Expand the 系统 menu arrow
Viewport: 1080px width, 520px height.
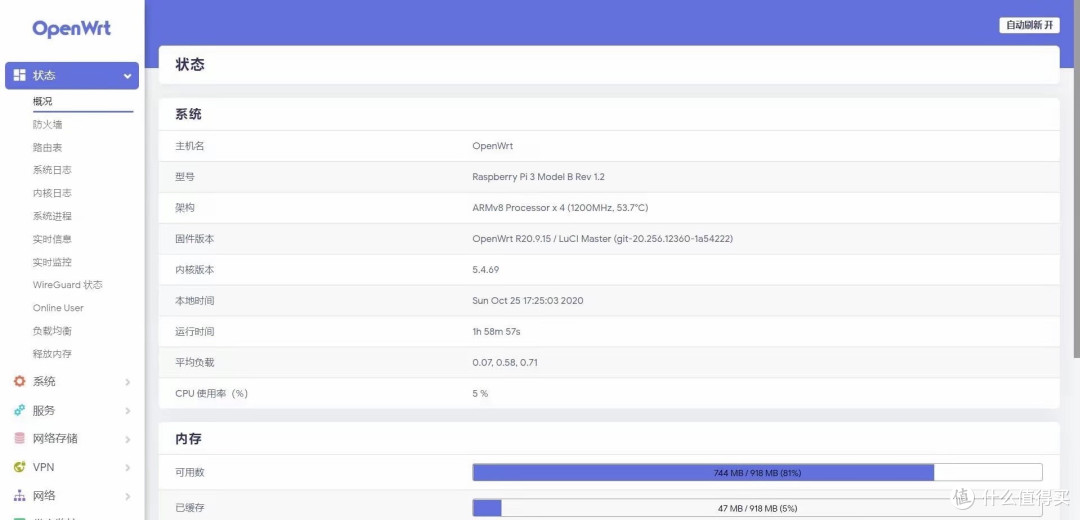[x=127, y=382]
